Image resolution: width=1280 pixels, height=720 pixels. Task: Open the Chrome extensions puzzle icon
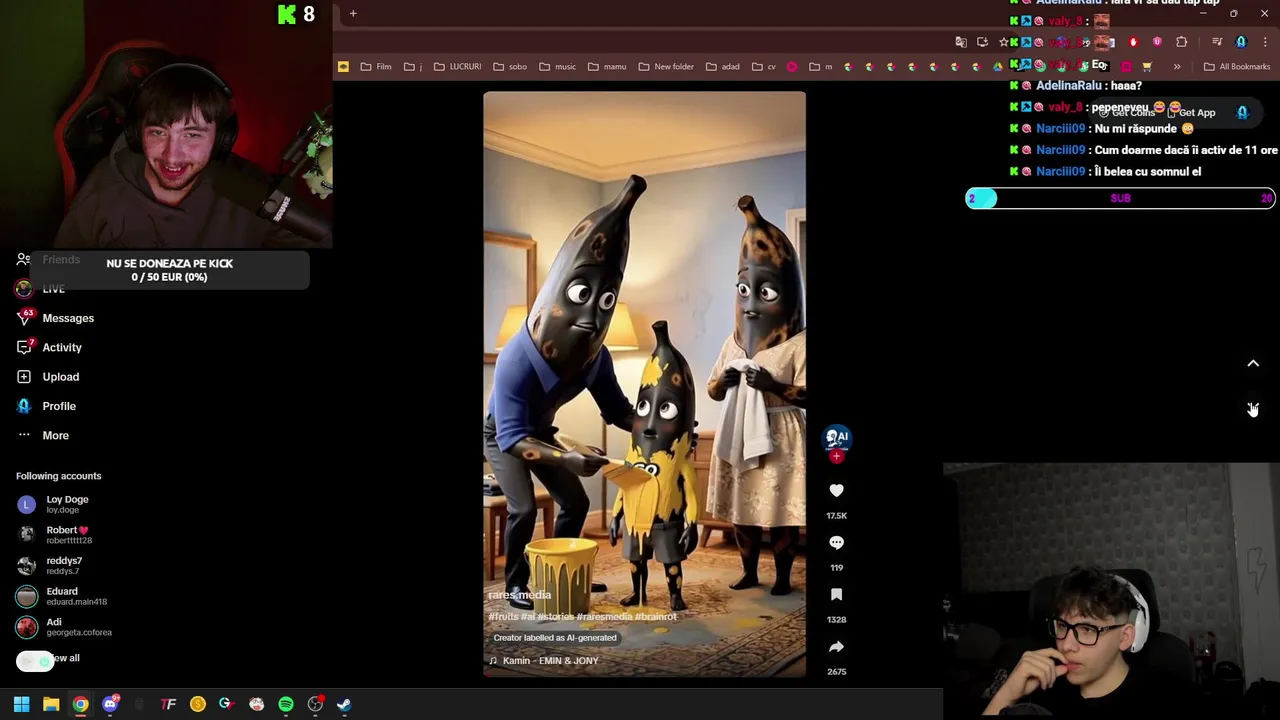(x=1182, y=42)
